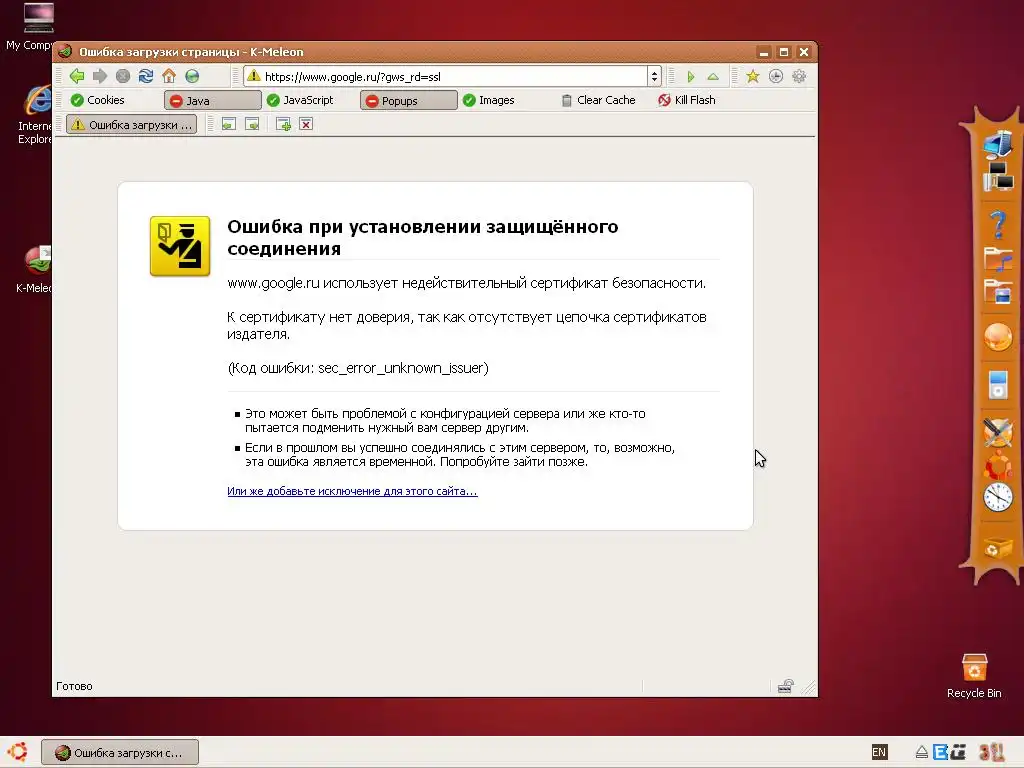Viewport: 1024px width, 768px height.
Task: Click the URL address field
Action: pos(454,76)
